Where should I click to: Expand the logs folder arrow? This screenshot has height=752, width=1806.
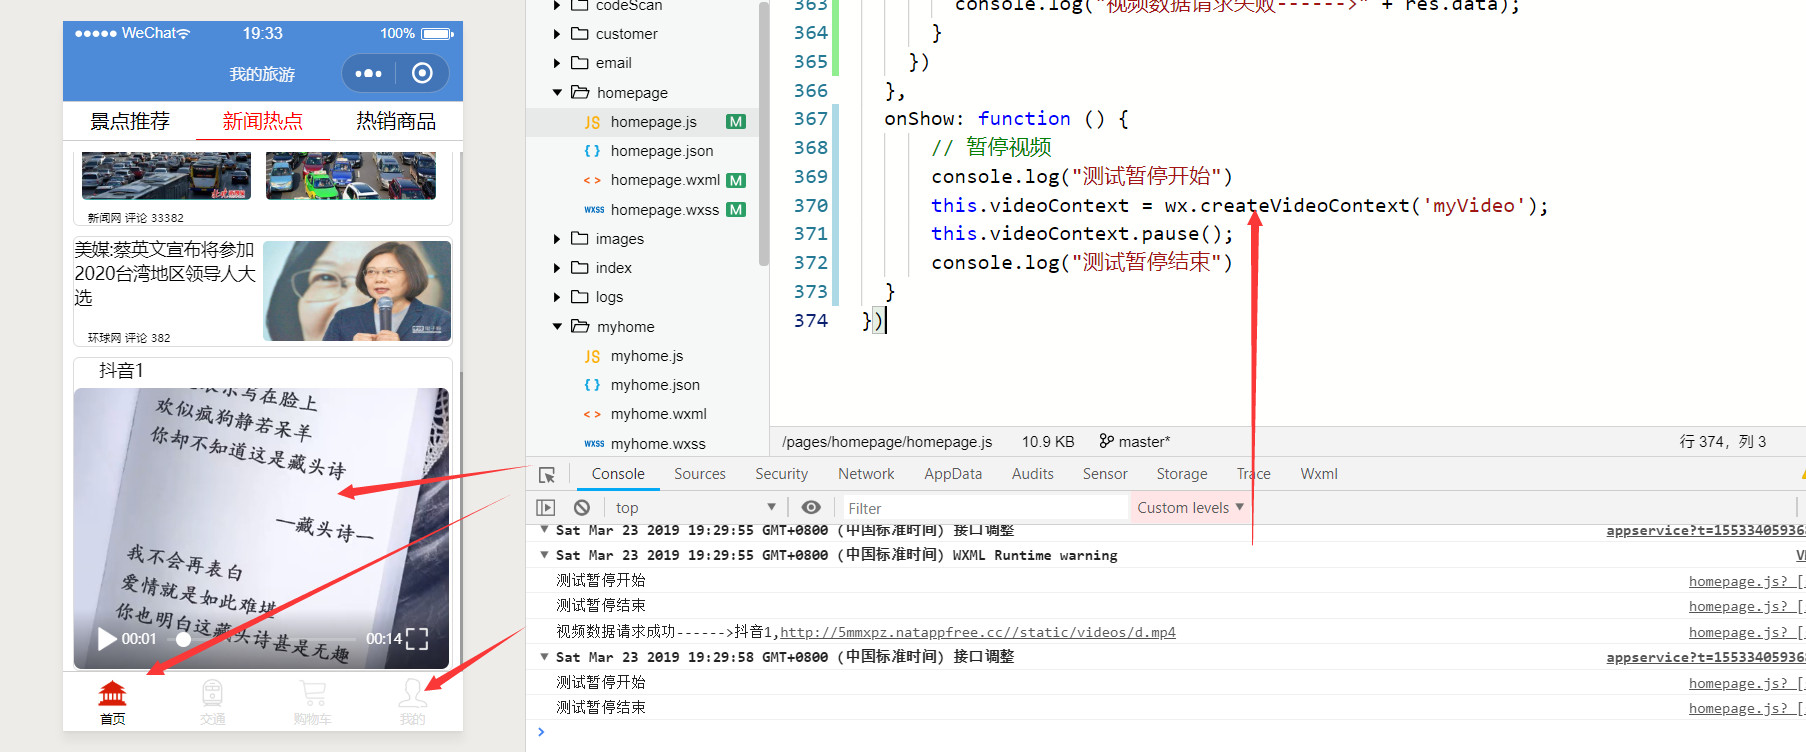pyautogui.click(x=557, y=297)
